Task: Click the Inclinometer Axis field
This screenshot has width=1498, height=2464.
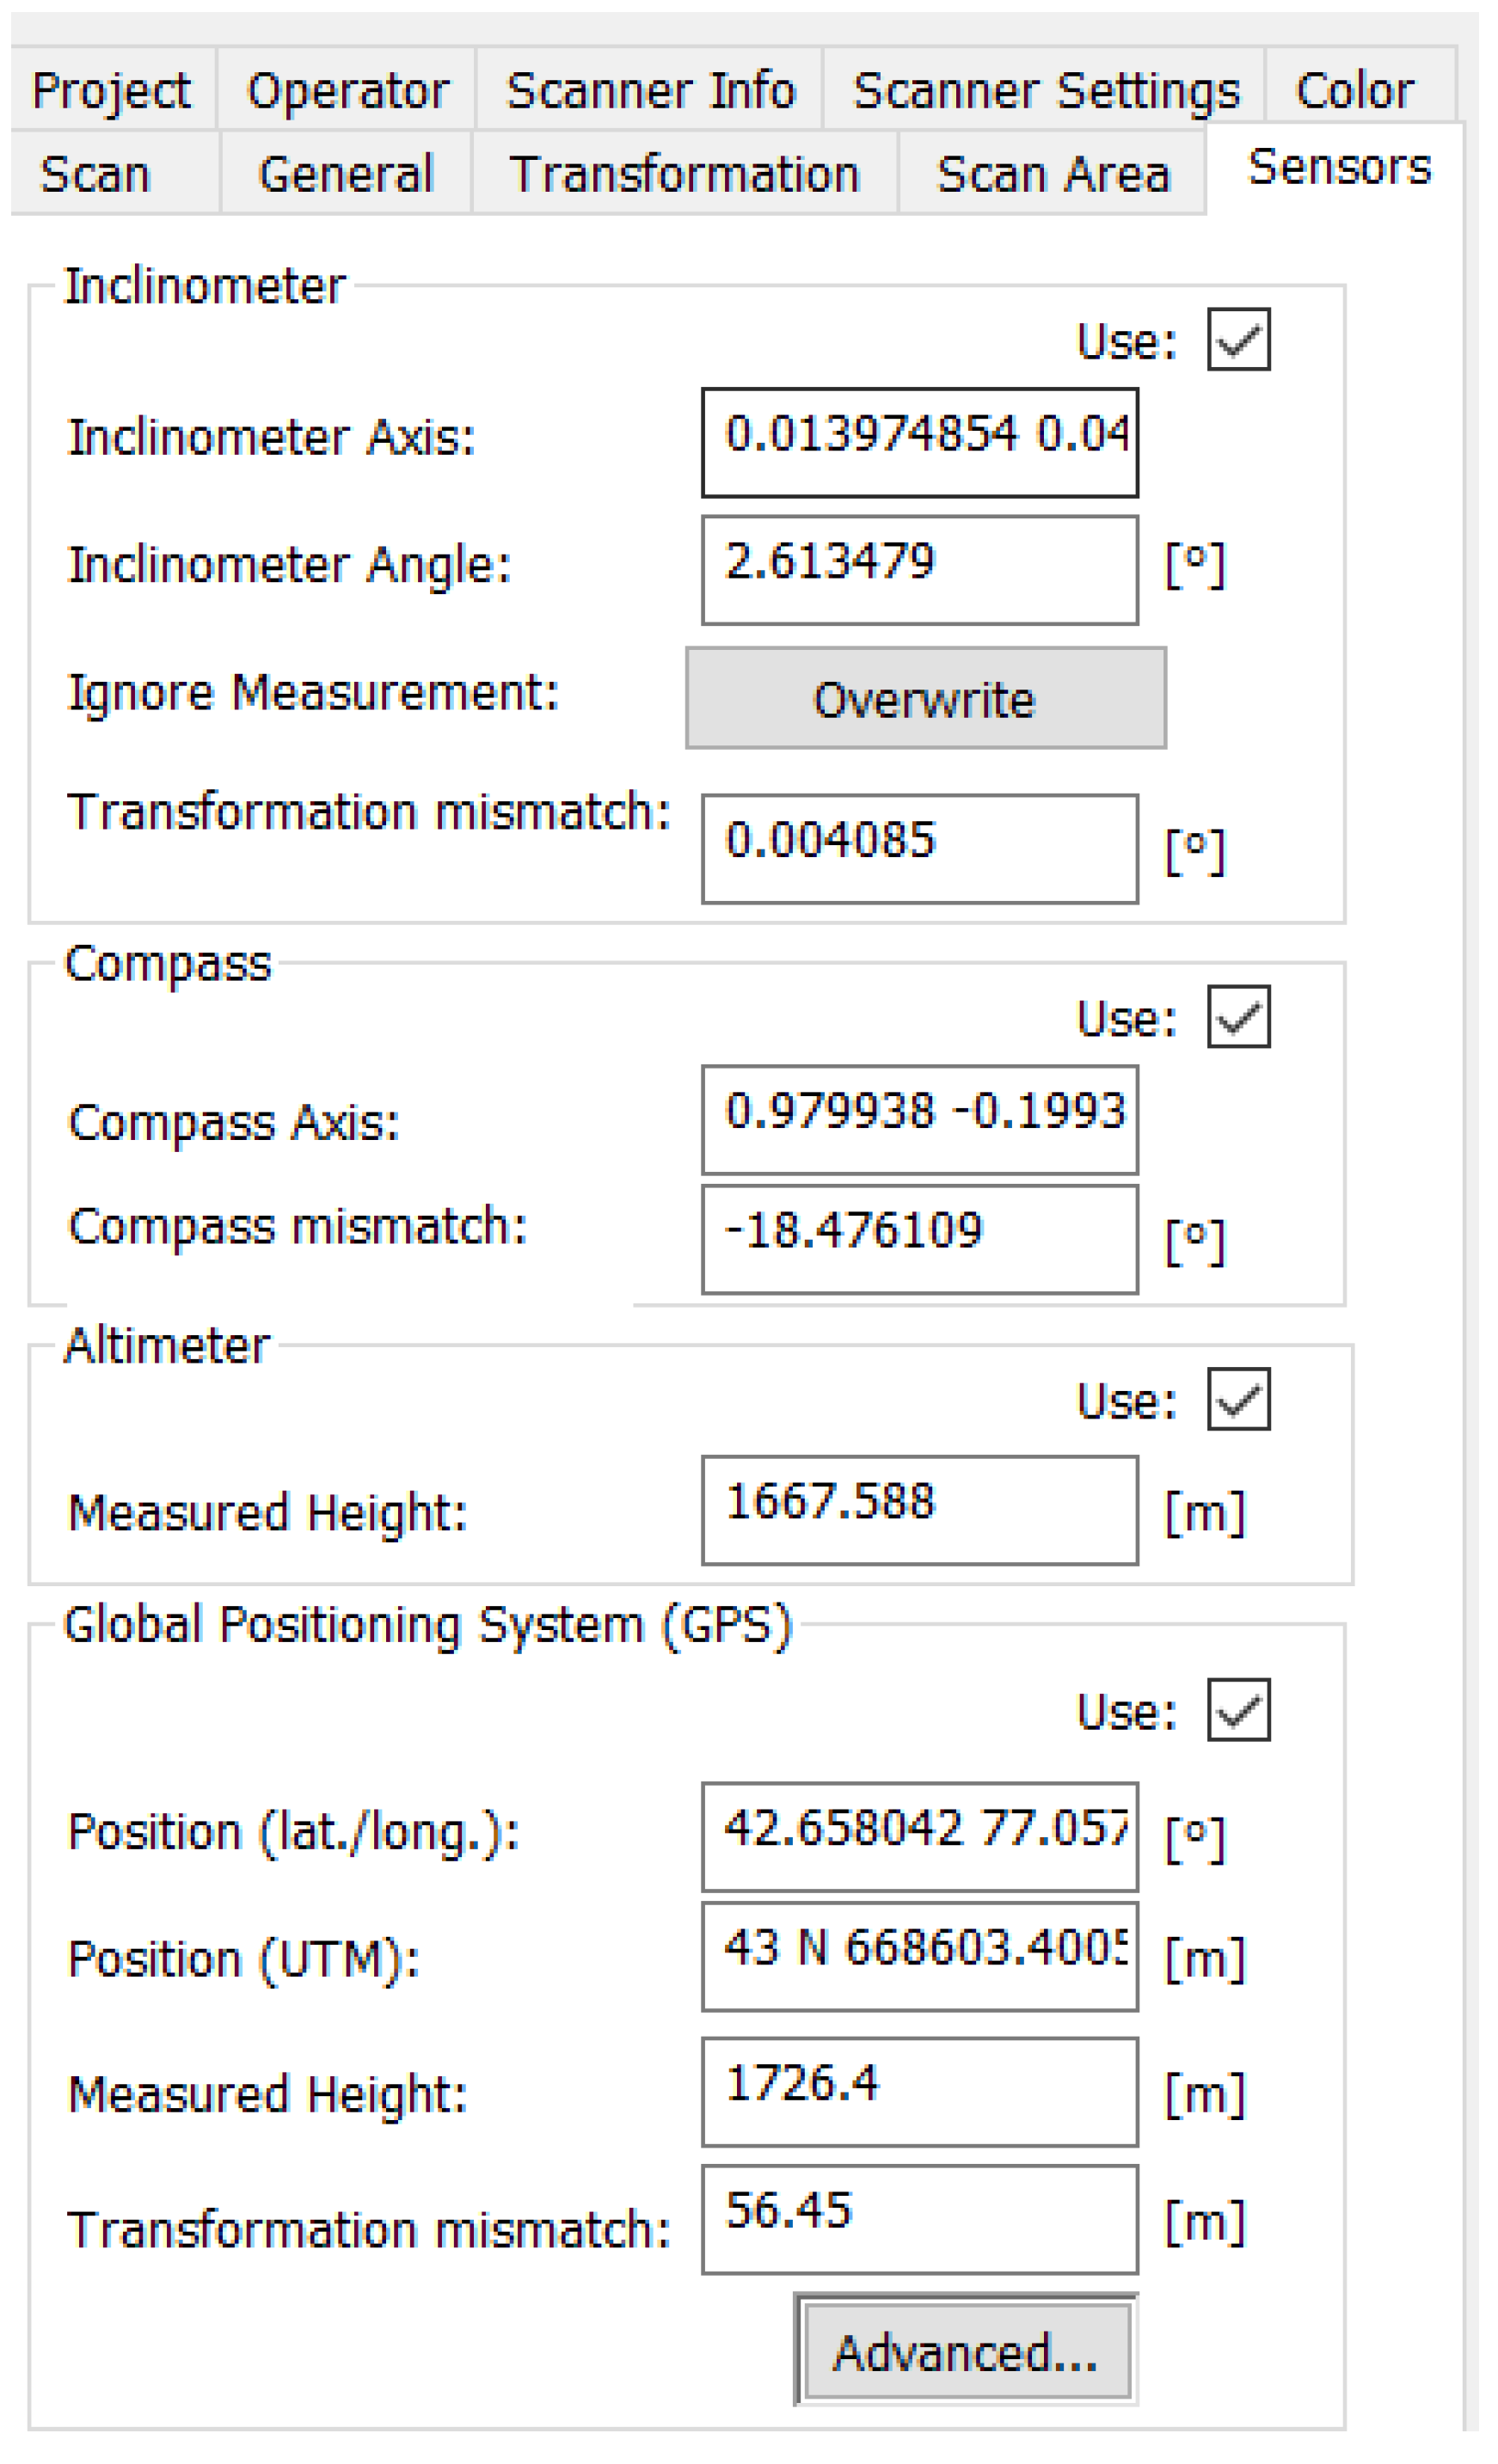Action: point(919,442)
